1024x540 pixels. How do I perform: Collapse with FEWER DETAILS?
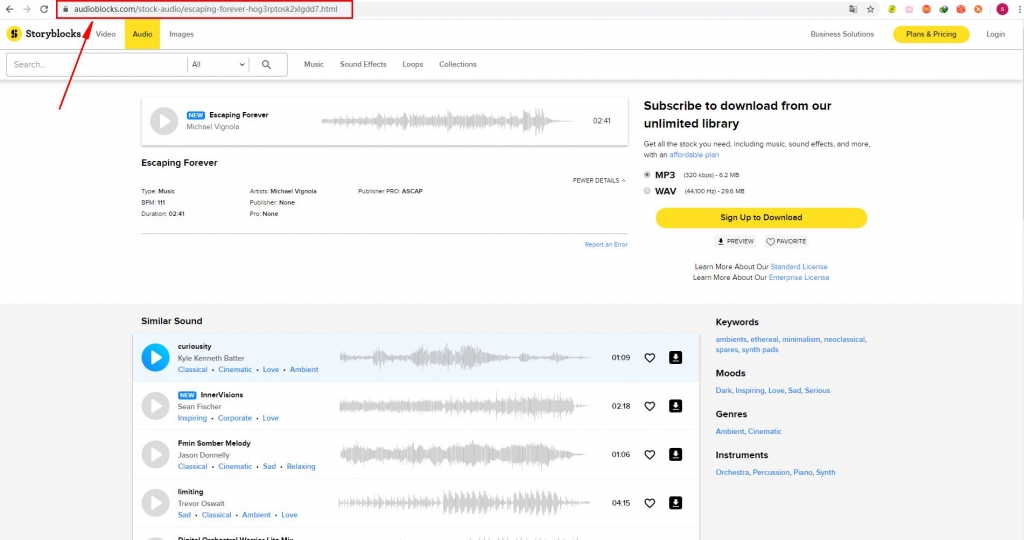(x=598, y=181)
